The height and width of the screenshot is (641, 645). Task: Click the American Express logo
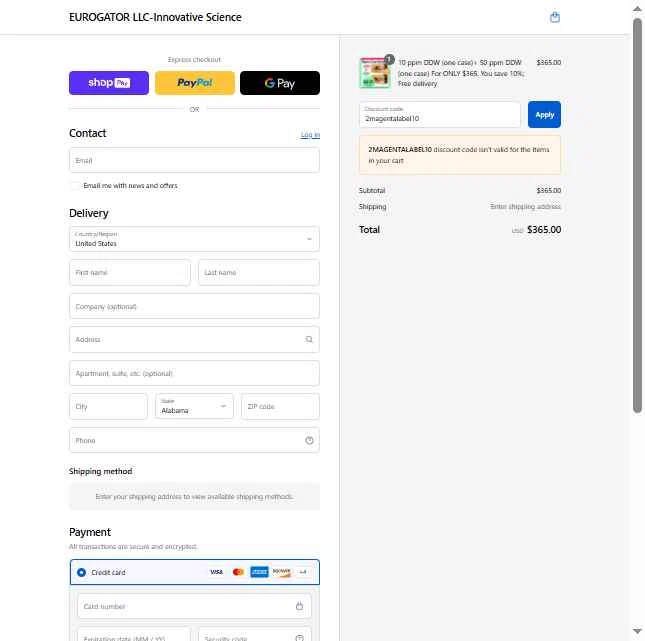tap(259, 572)
